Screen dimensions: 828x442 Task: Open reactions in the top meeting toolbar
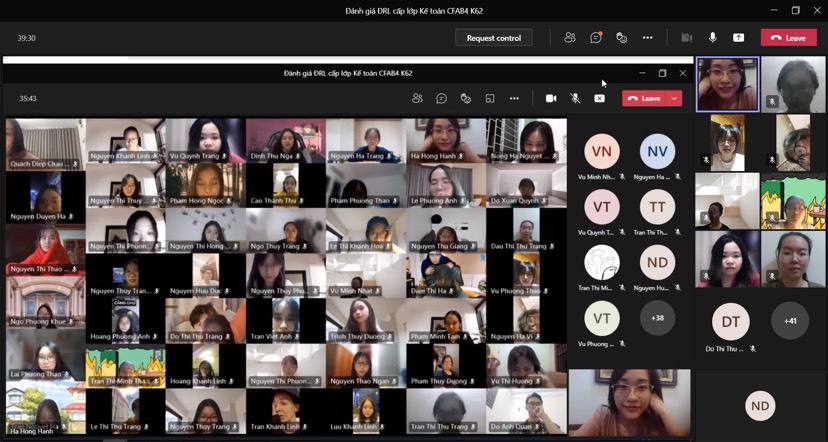621,38
